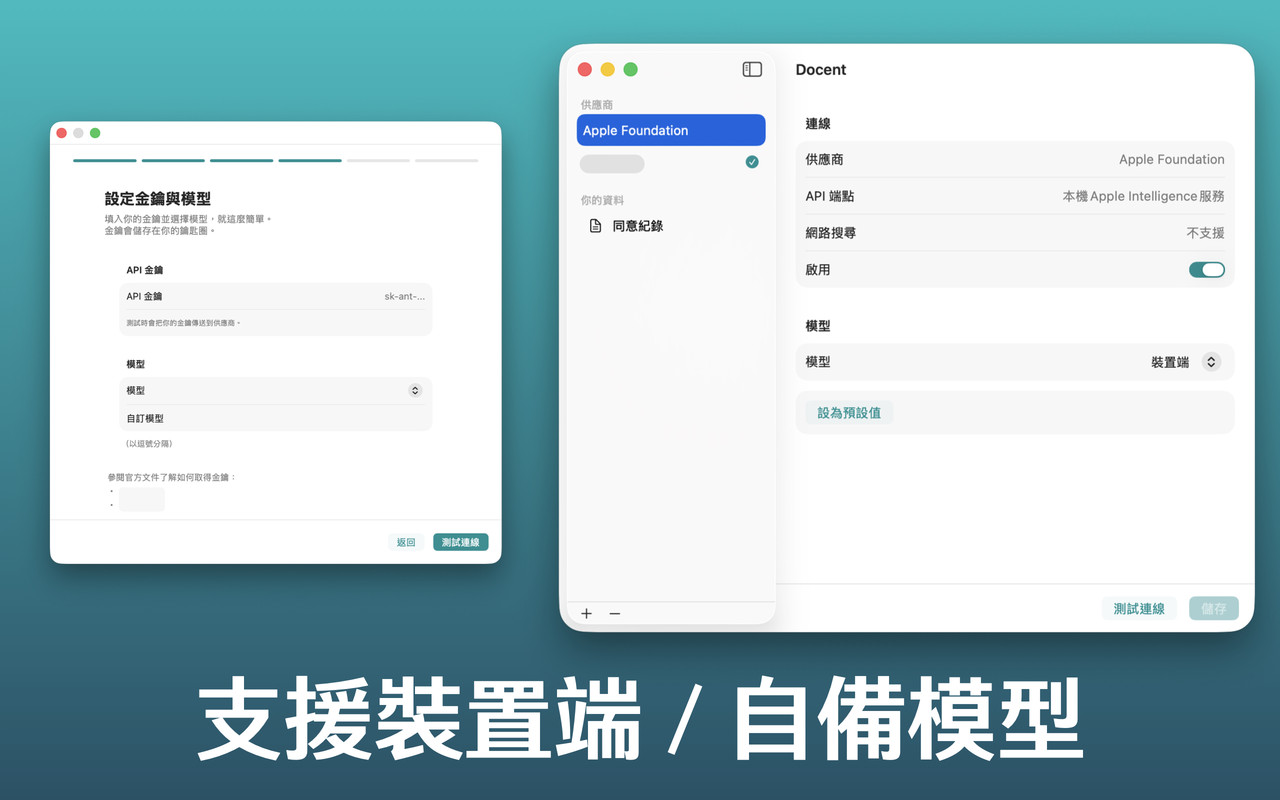
Task: Remove the provider with the minus button
Action: 615,613
